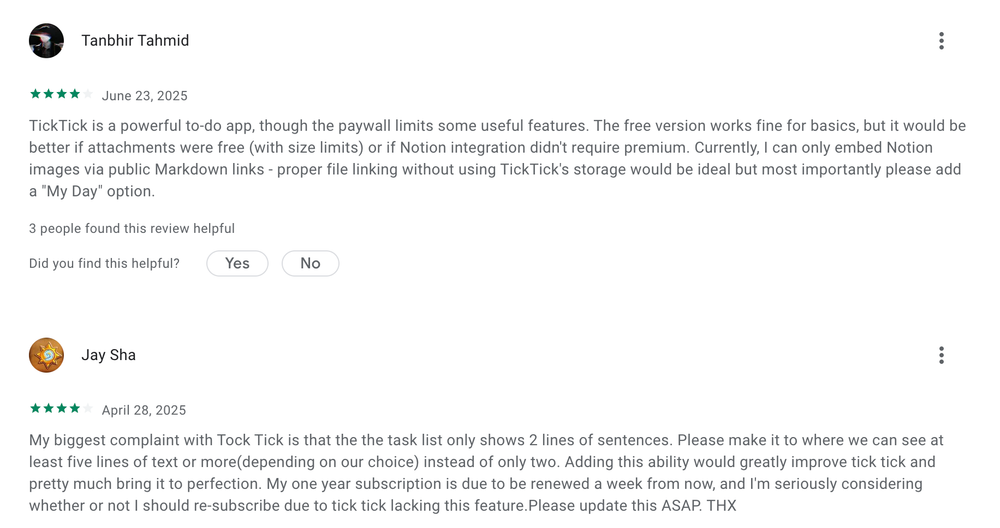This screenshot has width=1000, height=528.
Task: Click Tanbhir Tahmid's profile avatar
Action: [46, 41]
